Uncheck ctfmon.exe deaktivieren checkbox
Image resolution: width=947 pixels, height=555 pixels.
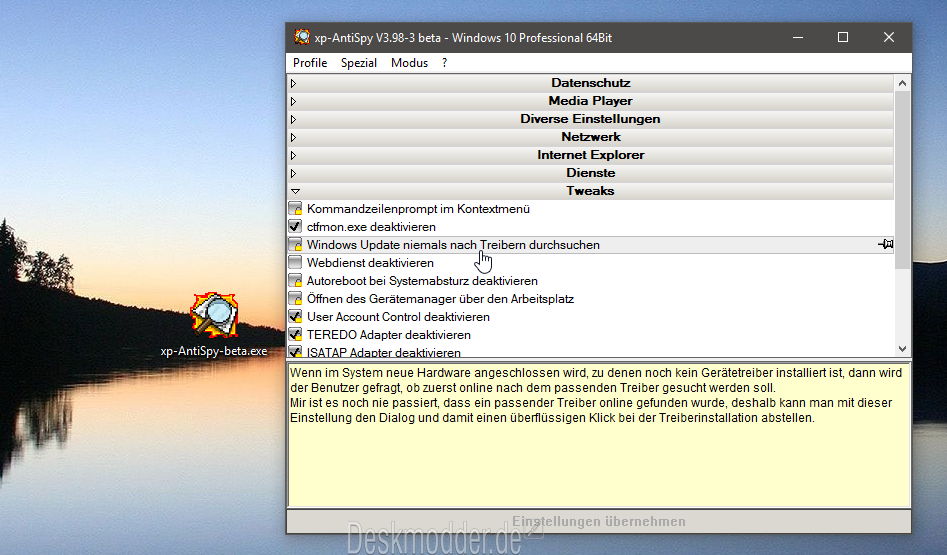(x=295, y=227)
